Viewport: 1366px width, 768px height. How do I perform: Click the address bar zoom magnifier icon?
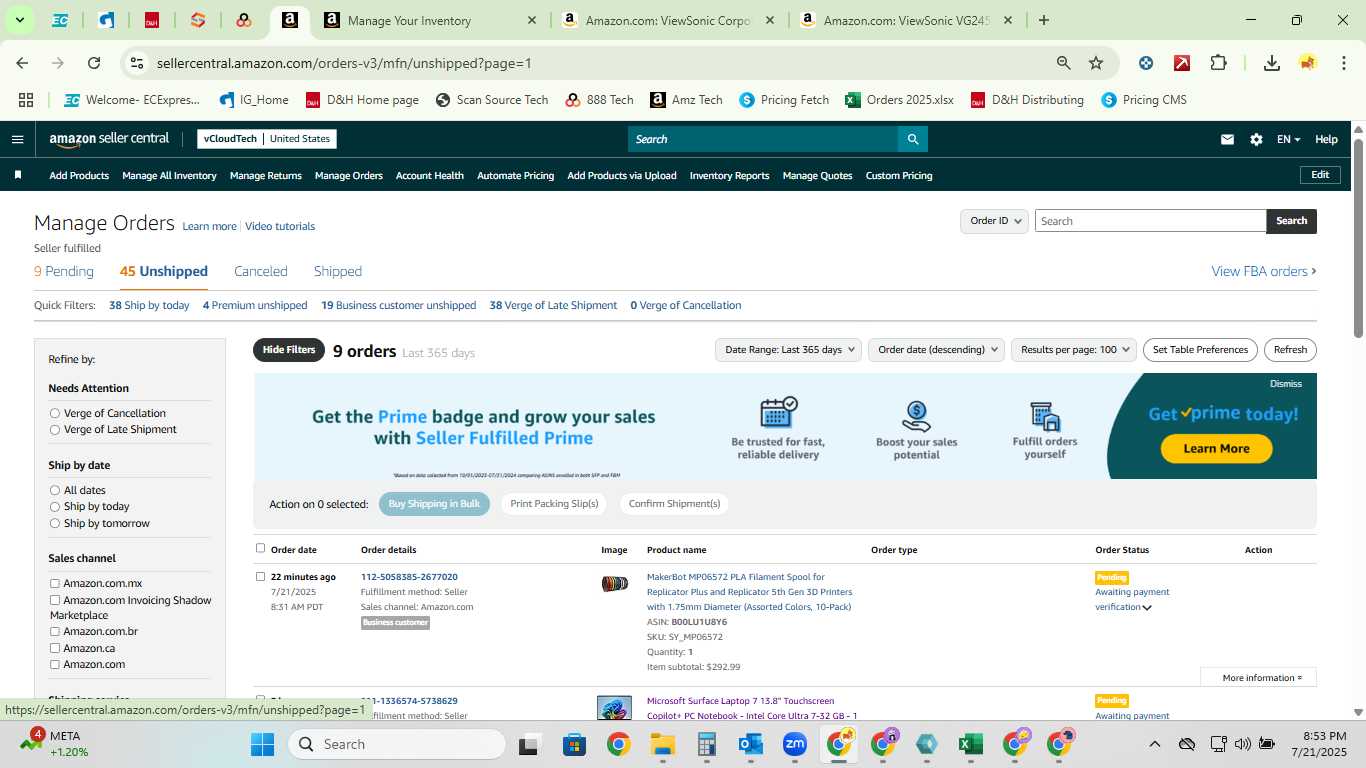[x=1064, y=63]
